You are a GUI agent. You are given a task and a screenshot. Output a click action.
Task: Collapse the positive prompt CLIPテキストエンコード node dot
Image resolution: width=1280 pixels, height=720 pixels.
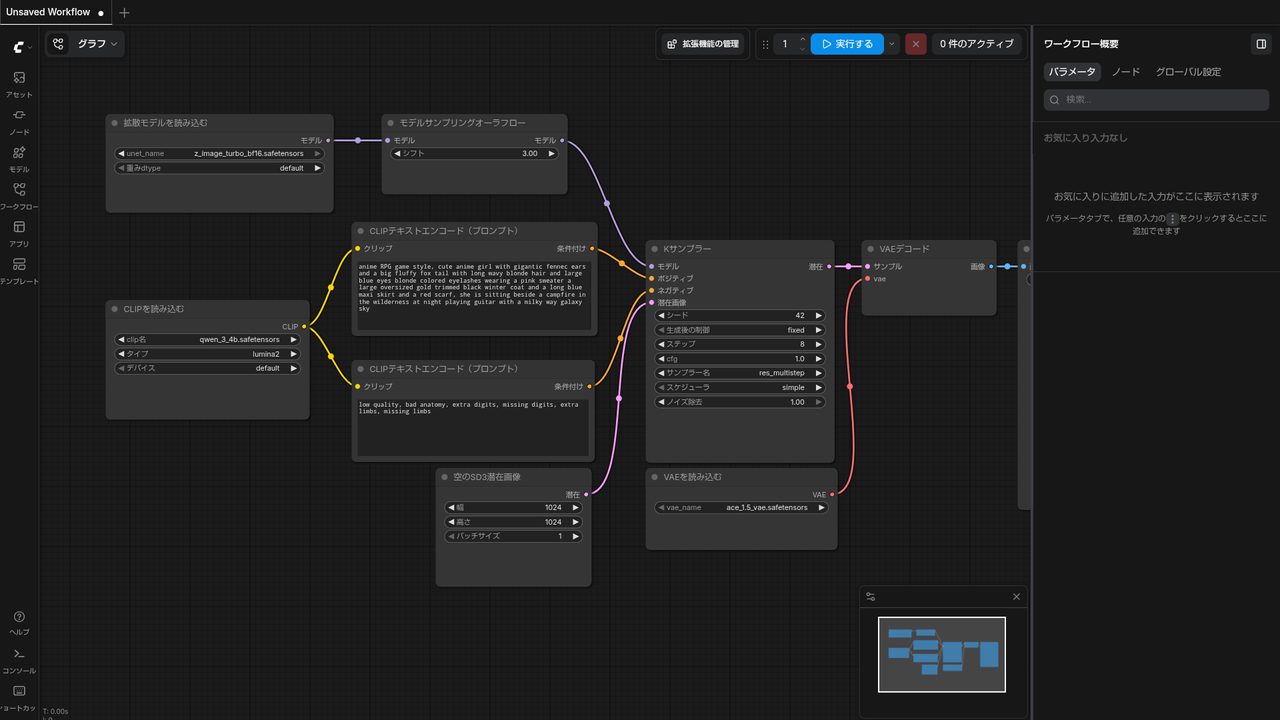[361, 231]
